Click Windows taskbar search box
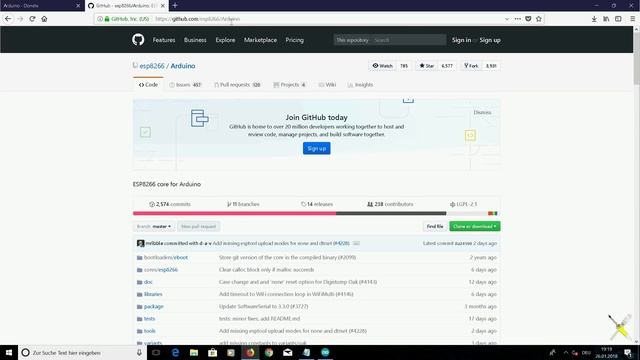640x360 pixels. [82, 353]
